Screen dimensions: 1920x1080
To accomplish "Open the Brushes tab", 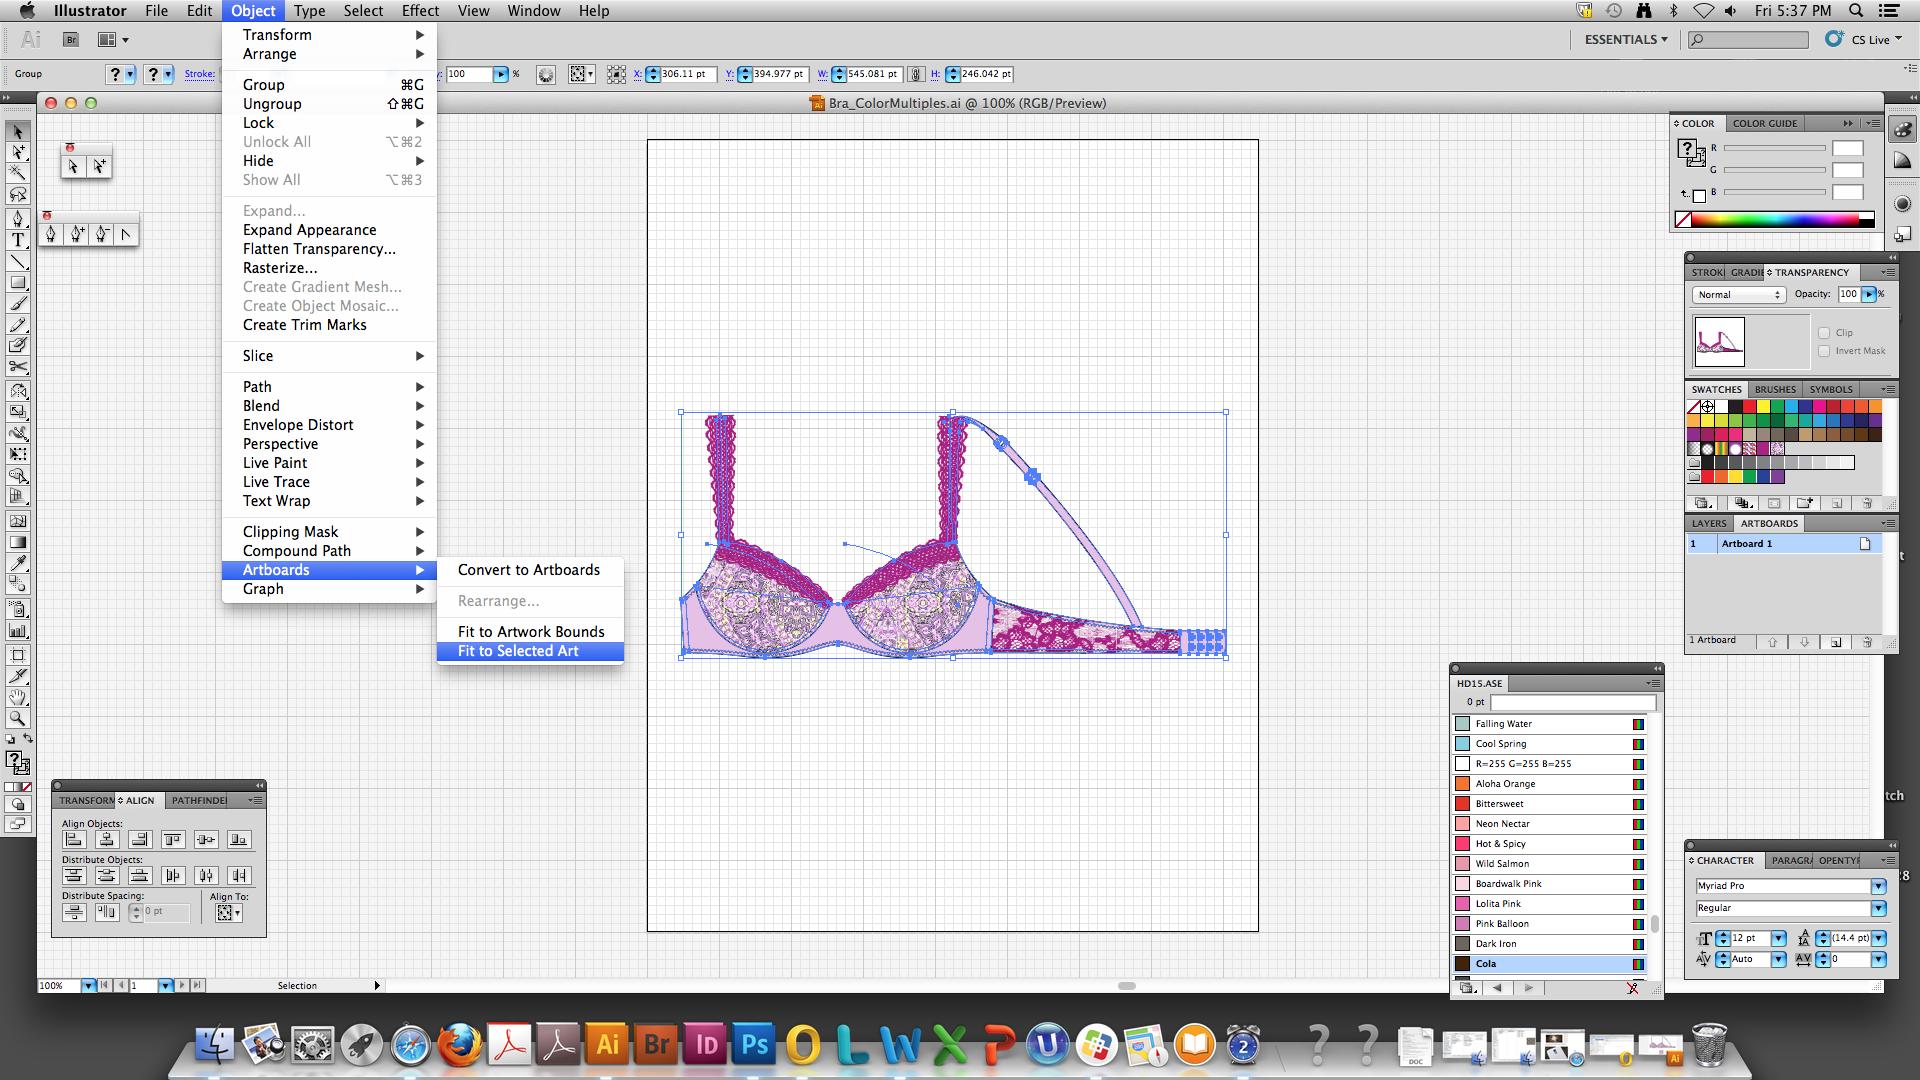I will tap(1774, 389).
